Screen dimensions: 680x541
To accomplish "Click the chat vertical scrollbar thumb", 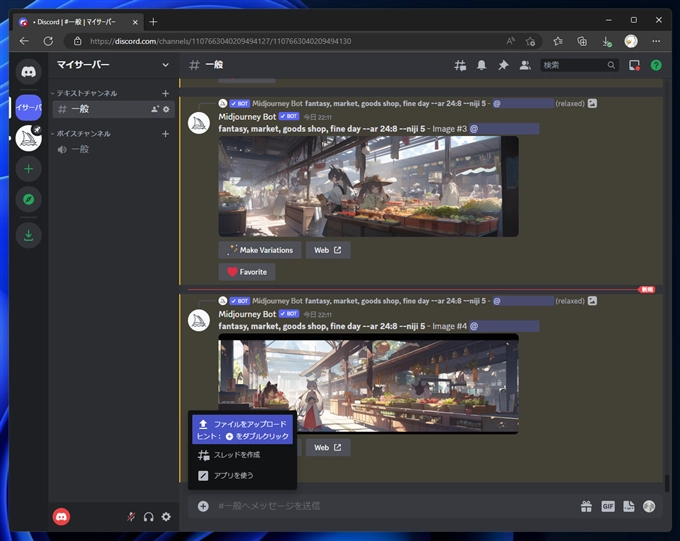I will [667, 483].
